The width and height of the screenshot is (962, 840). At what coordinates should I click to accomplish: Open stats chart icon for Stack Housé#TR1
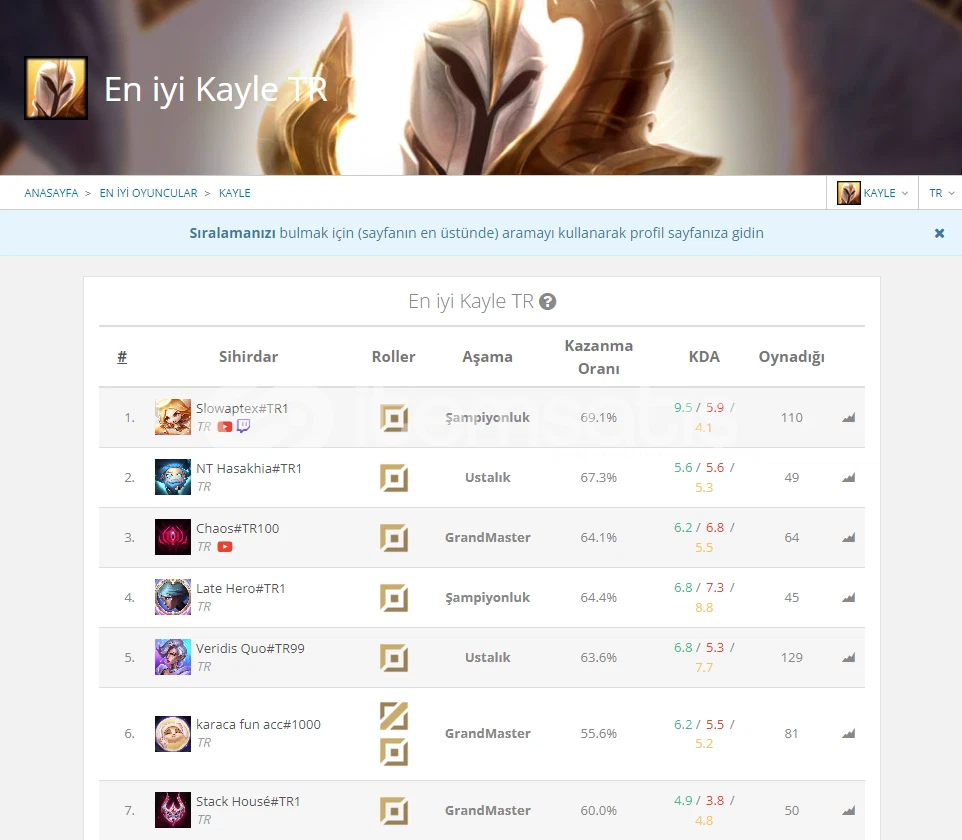848,811
